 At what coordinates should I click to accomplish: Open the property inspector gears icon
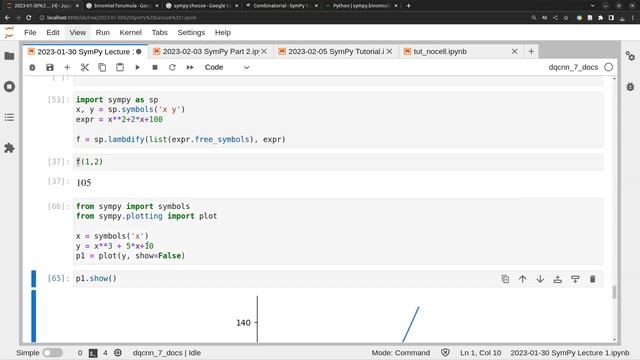click(630, 56)
